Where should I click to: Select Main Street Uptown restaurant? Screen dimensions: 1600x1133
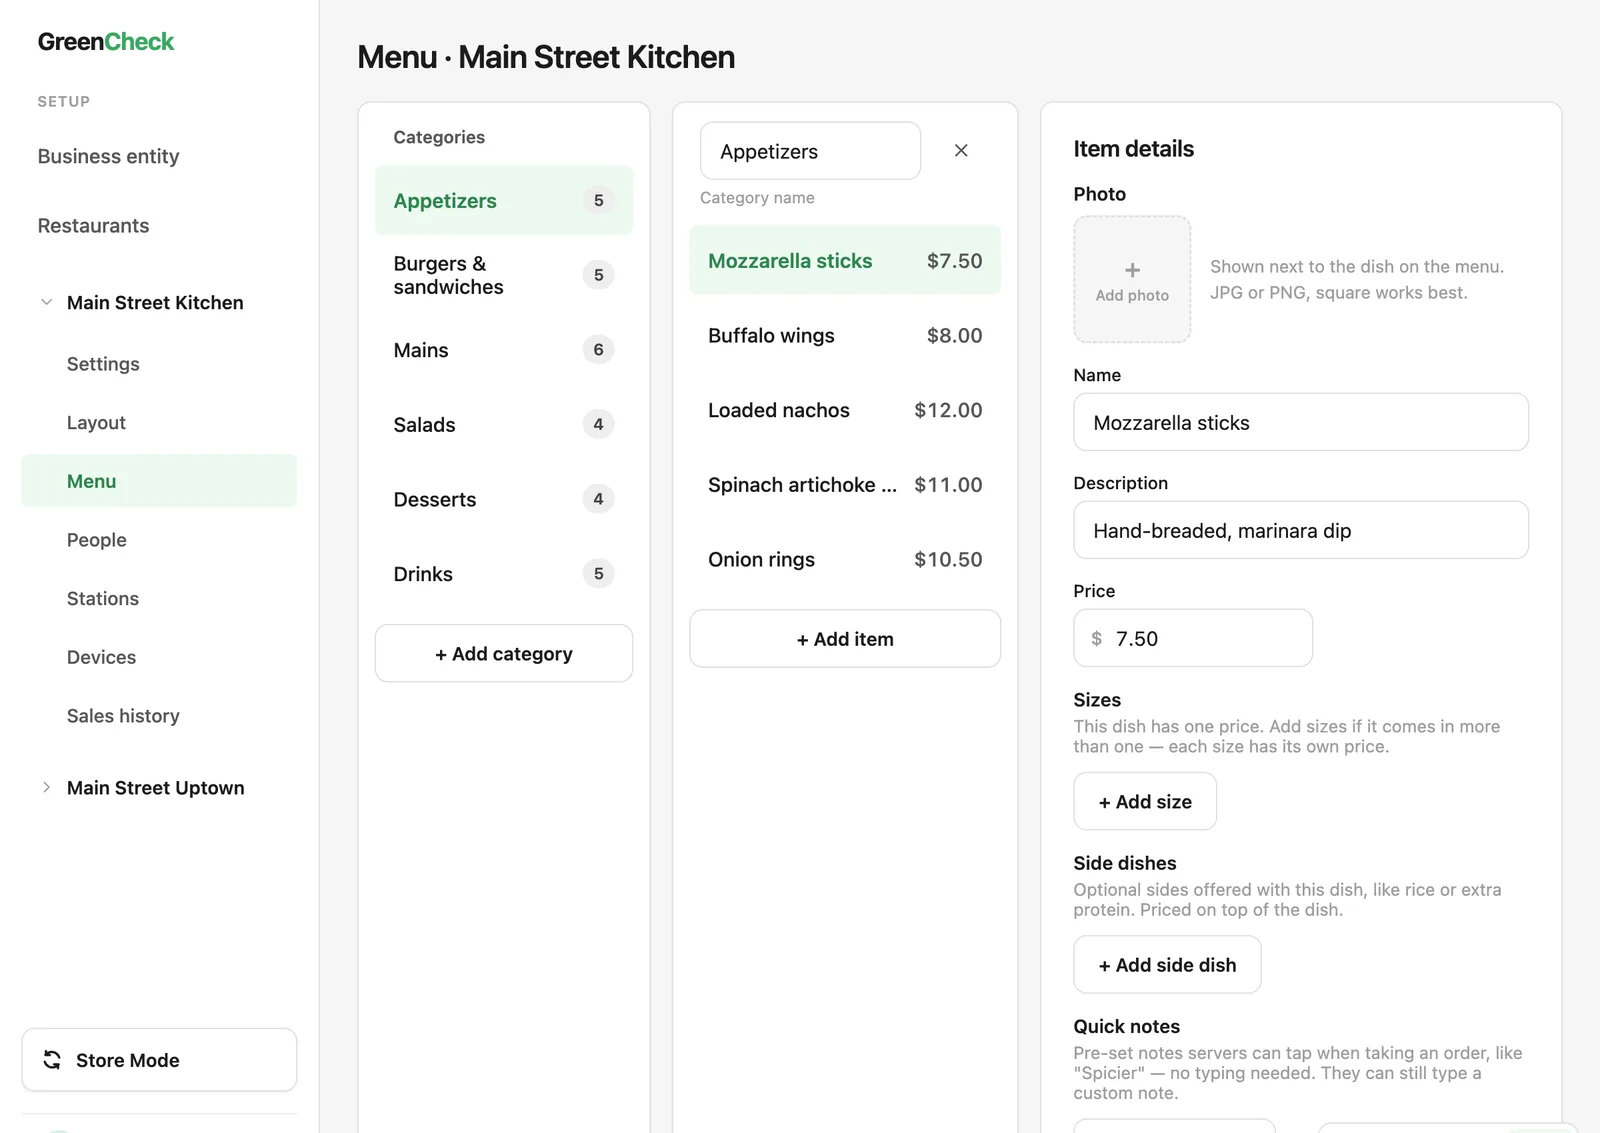[x=155, y=788]
